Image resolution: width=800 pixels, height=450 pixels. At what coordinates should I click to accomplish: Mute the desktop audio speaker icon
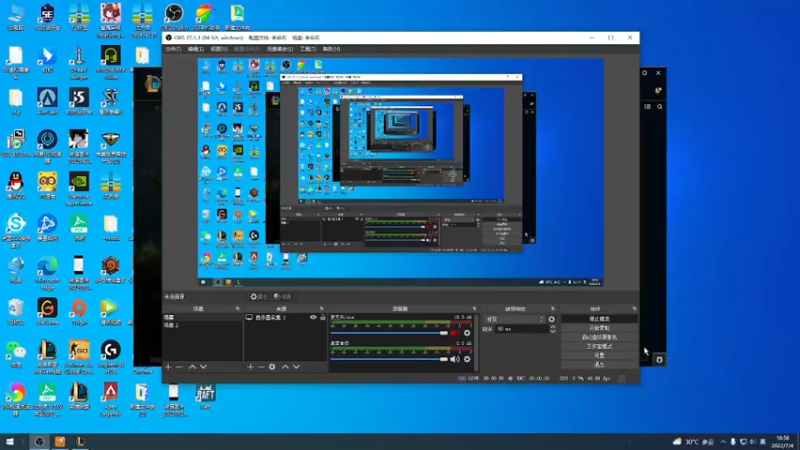coord(455,359)
